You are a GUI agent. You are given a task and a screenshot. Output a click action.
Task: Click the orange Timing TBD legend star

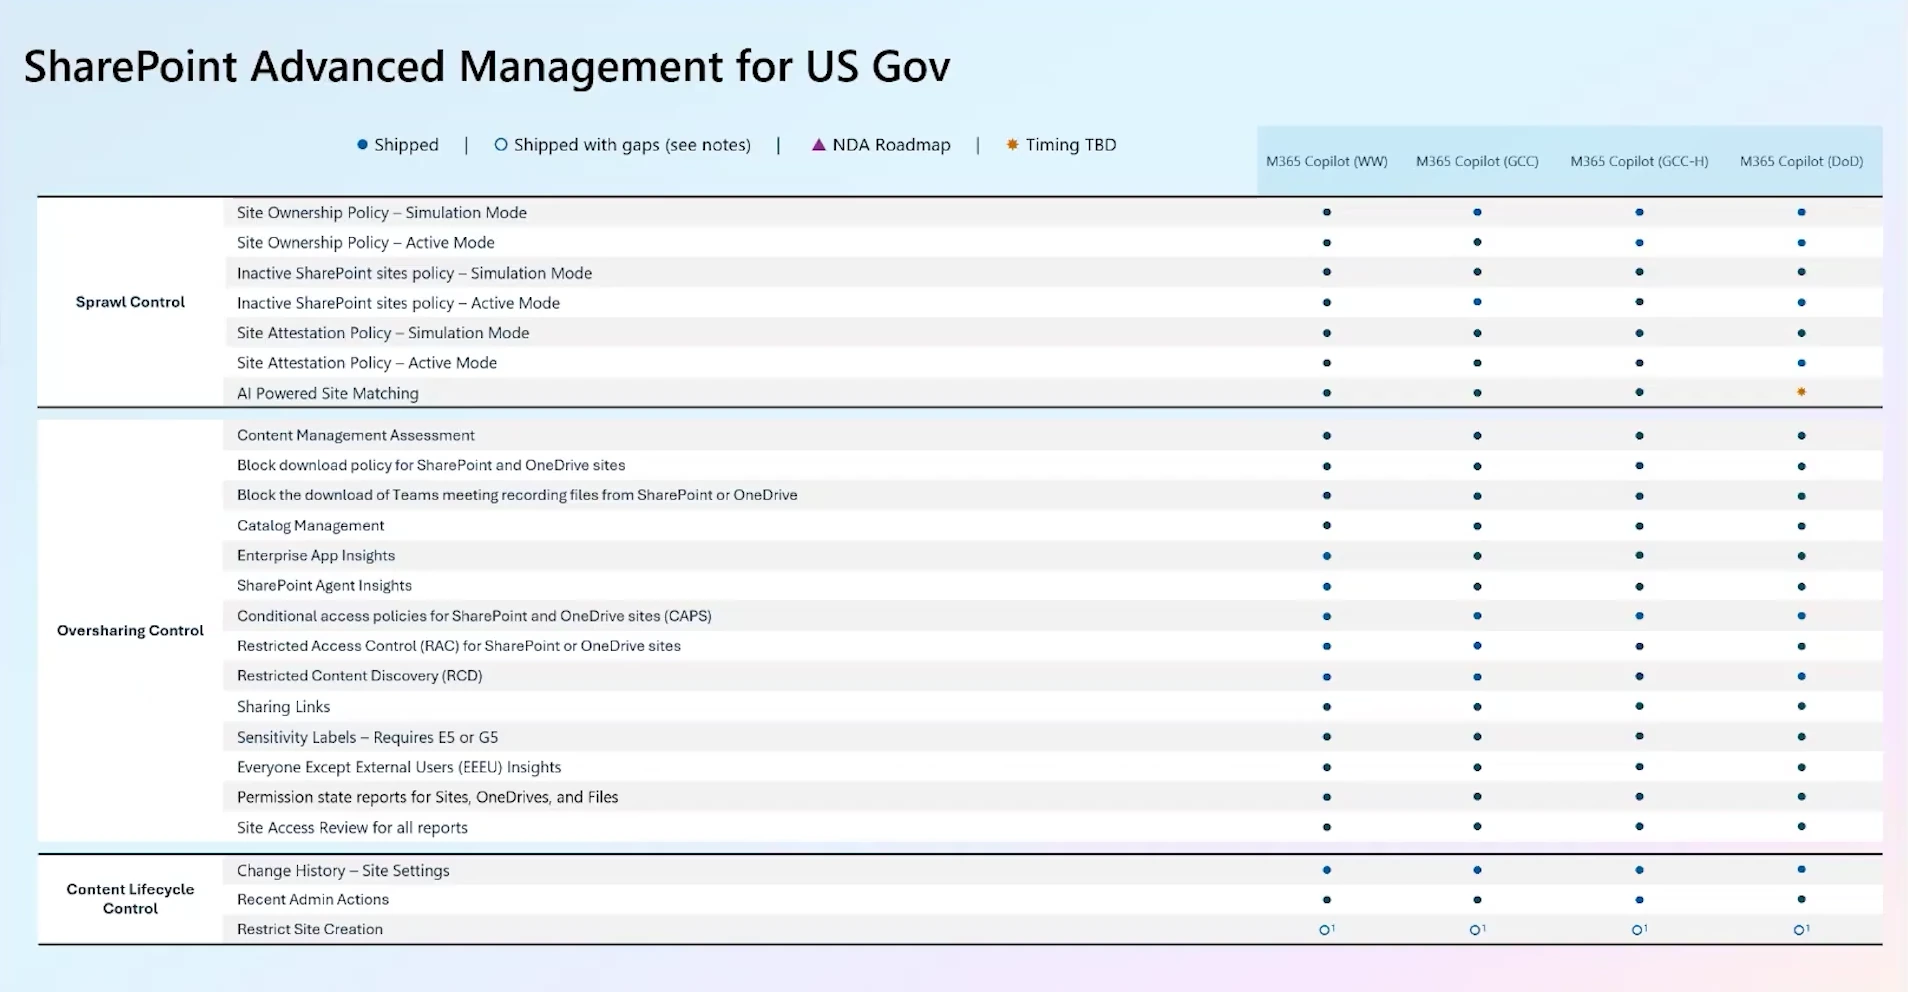1012,144
